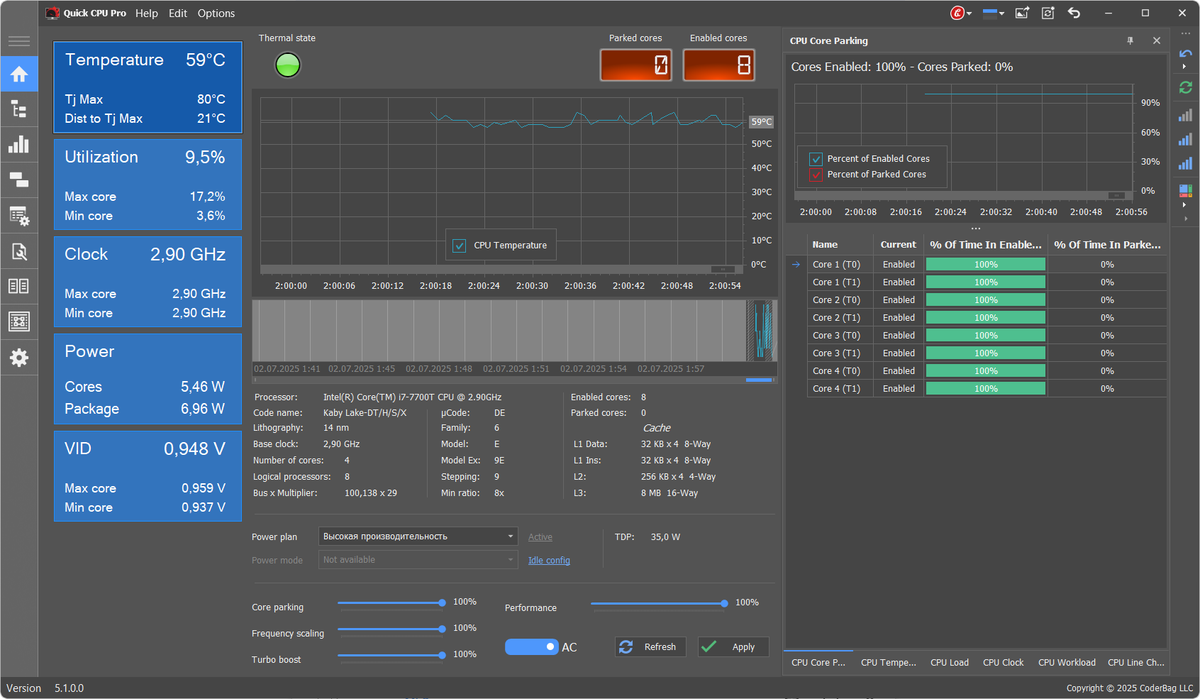Open the Help menu
This screenshot has width=1200, height=699.
[146, 14]
